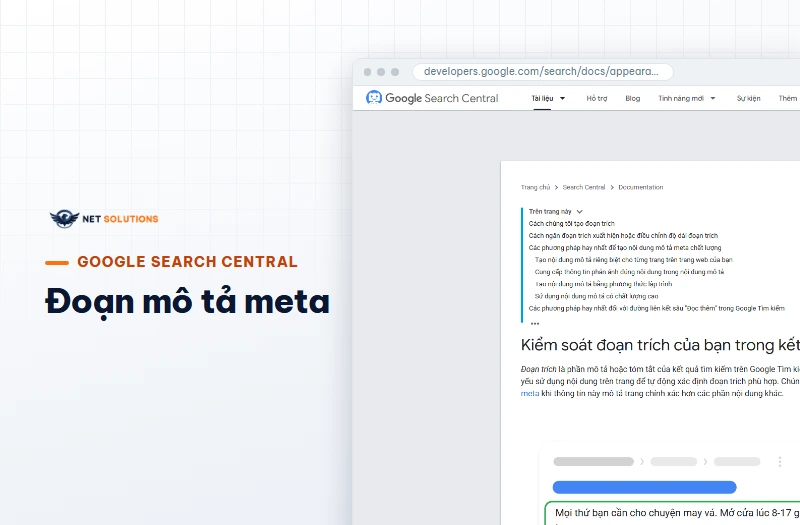Click the GOOGLE SEARCH CENTRAL orange label
Screen dimensions: 800x525
187,262
